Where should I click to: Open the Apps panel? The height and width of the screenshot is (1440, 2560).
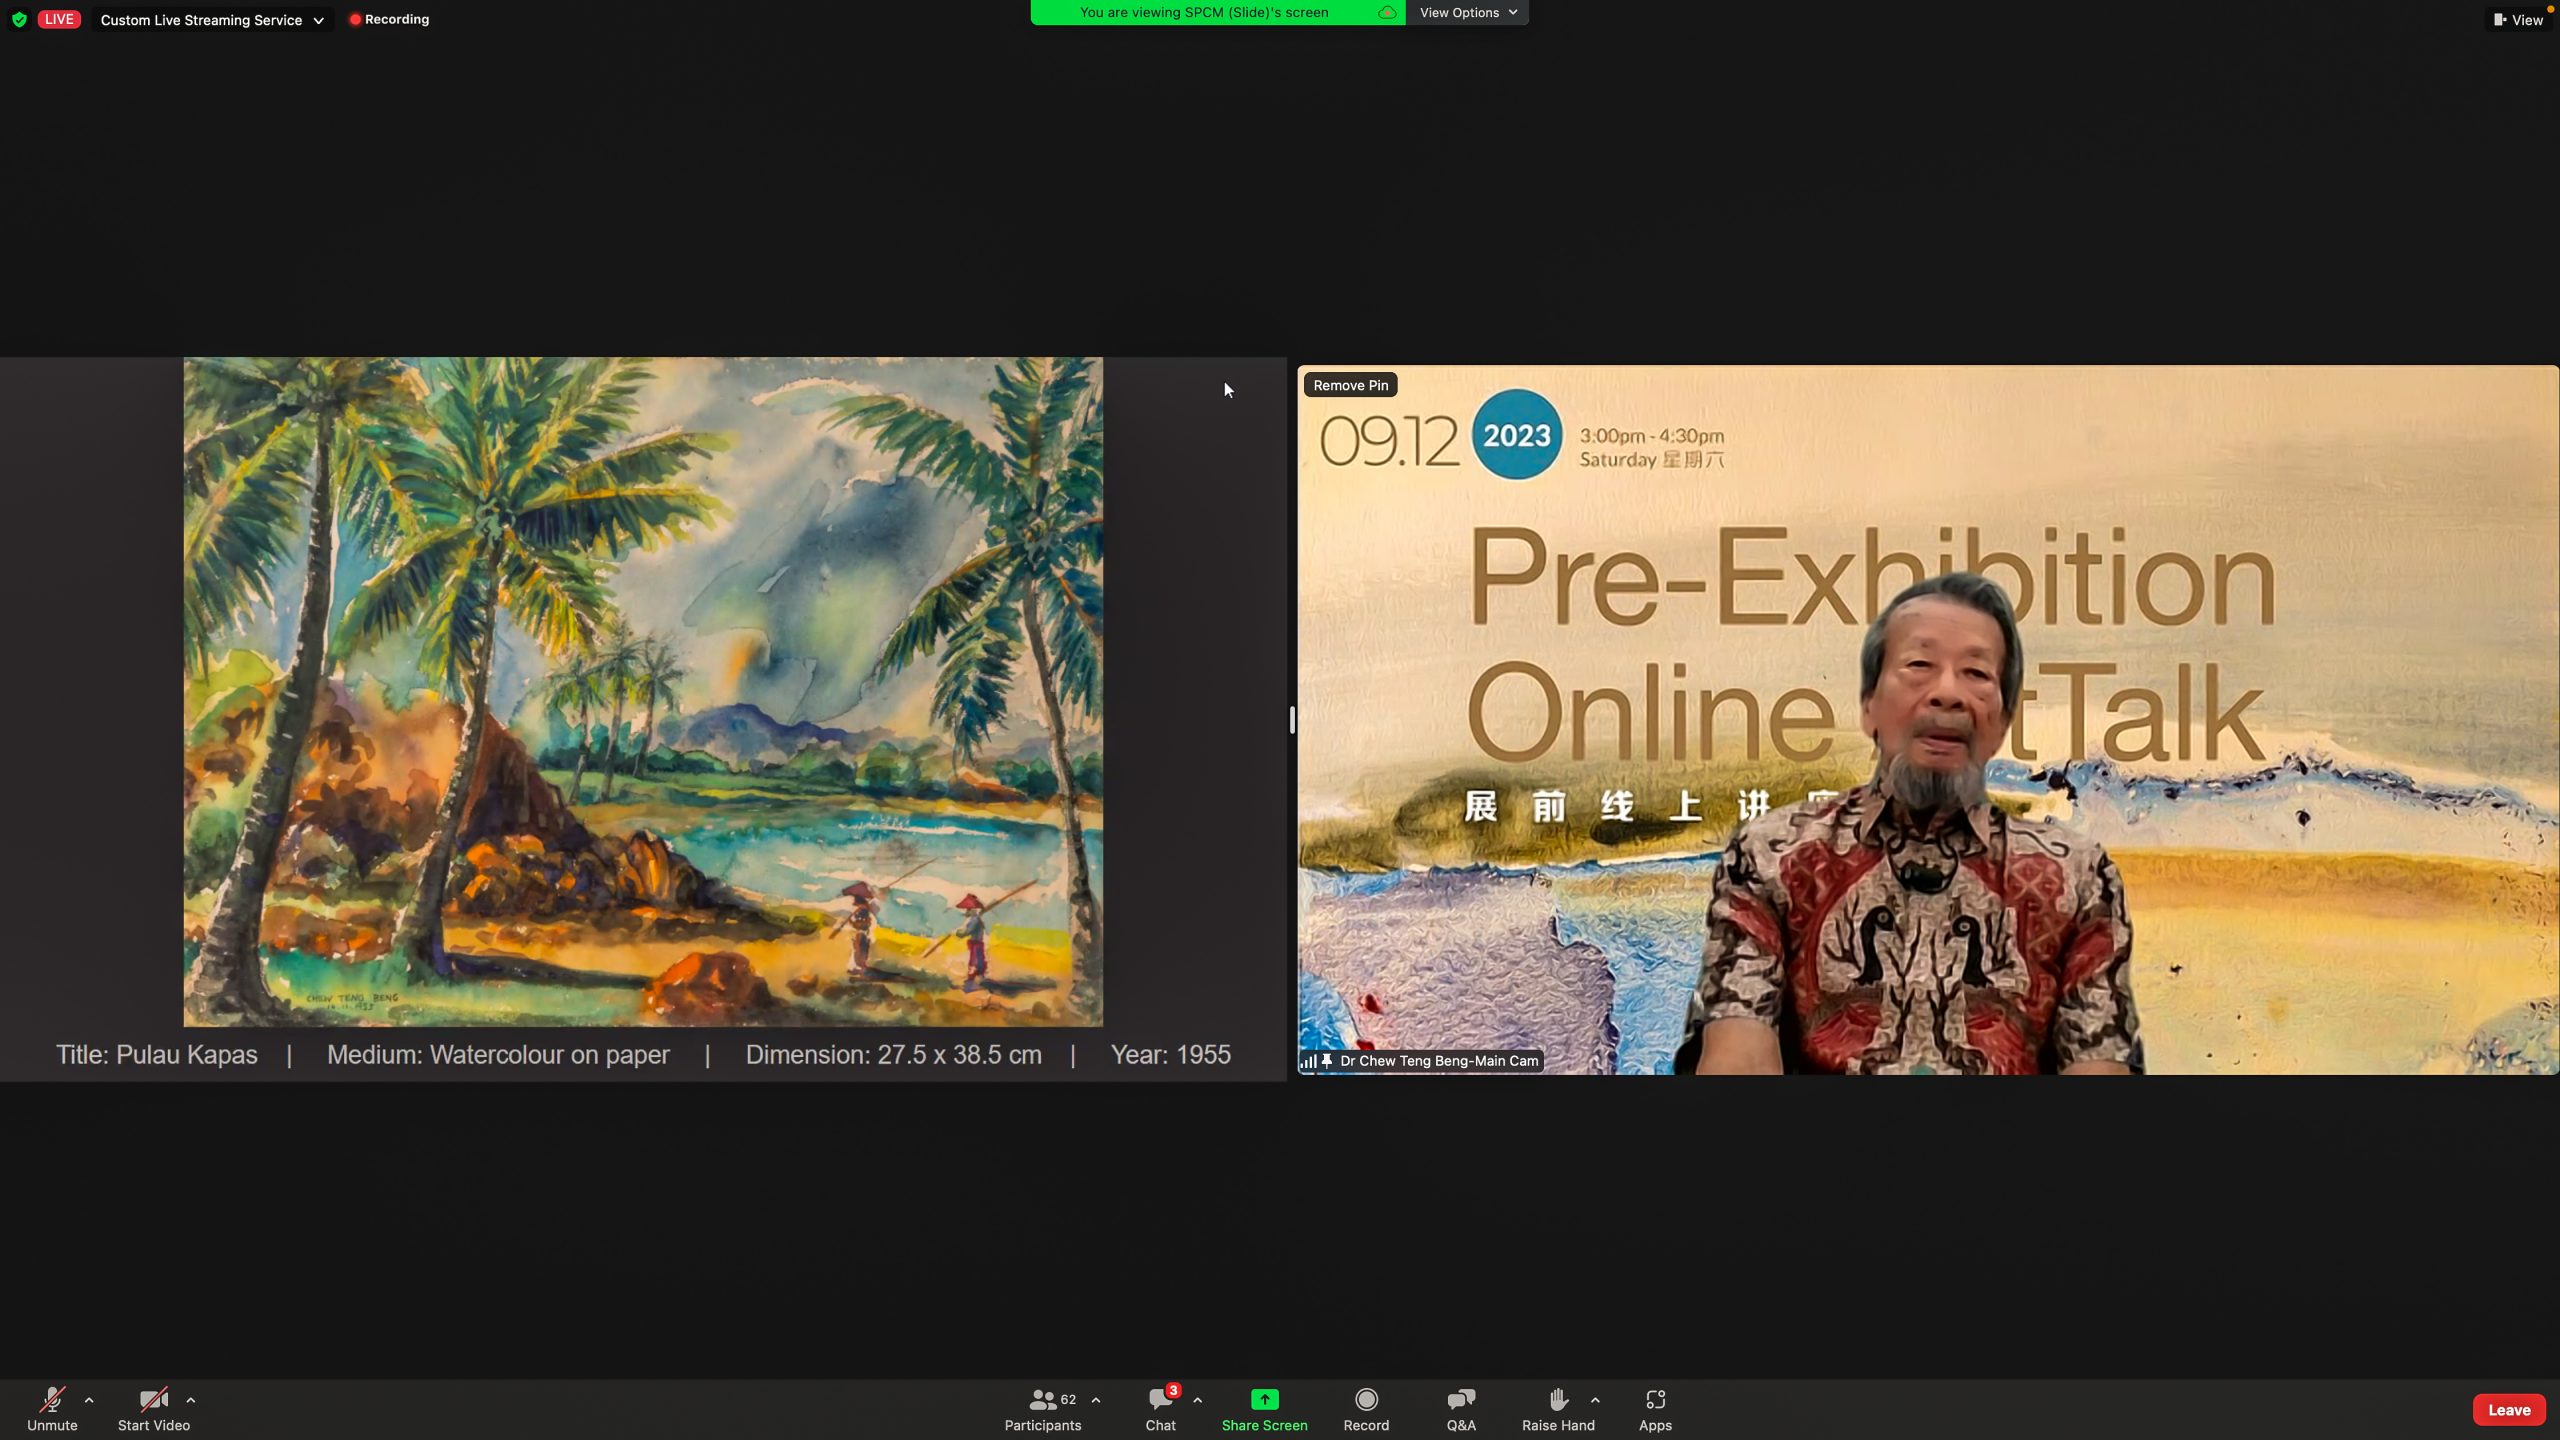1655,1400
